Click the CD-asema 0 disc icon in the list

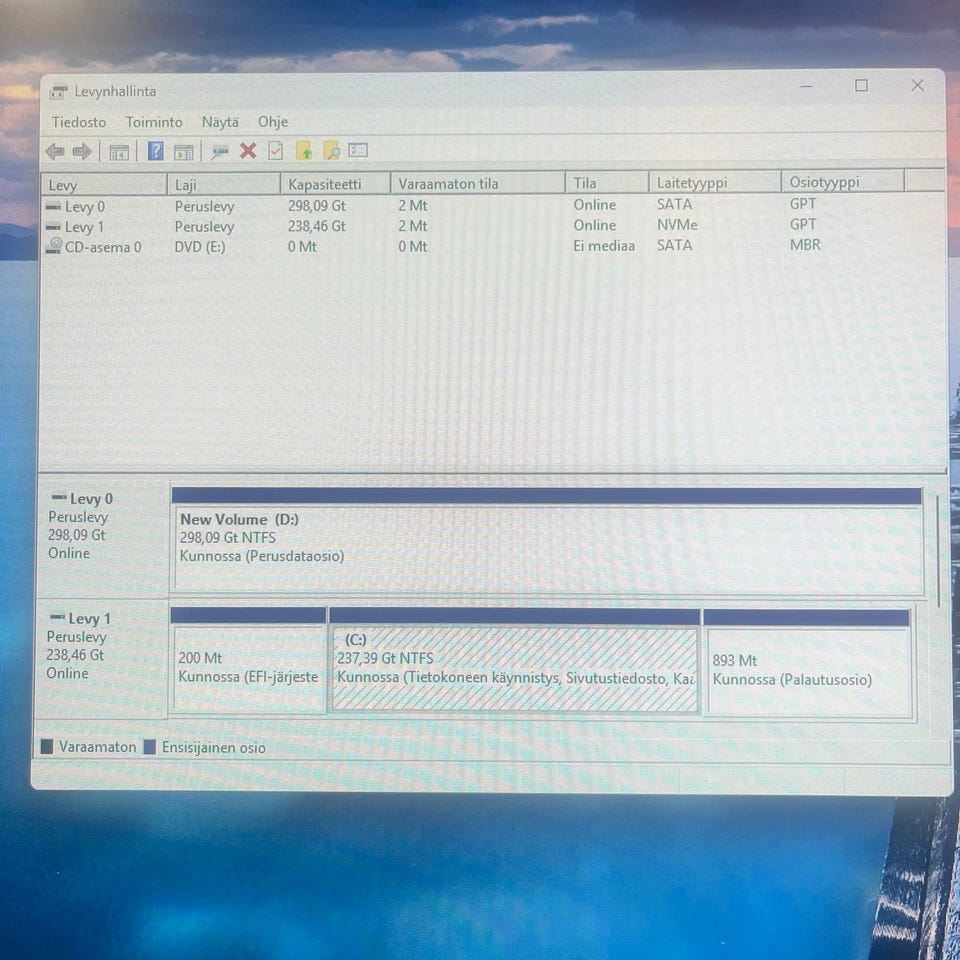point(54,246)
